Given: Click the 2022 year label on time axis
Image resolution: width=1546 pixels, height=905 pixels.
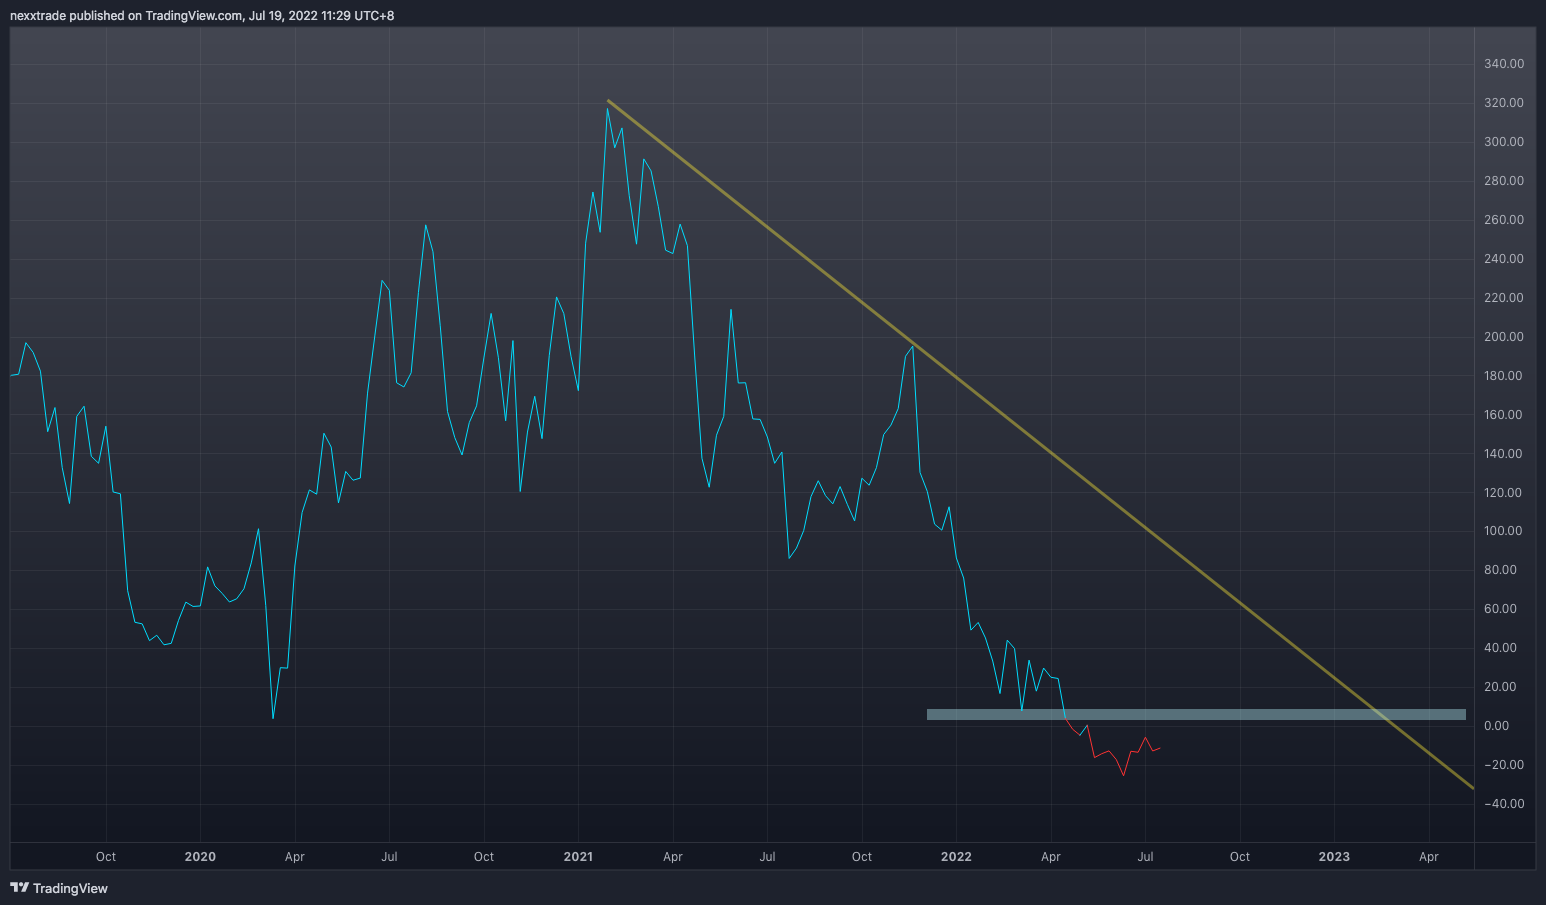Looking at the screenshot, I should coord(956,857).
